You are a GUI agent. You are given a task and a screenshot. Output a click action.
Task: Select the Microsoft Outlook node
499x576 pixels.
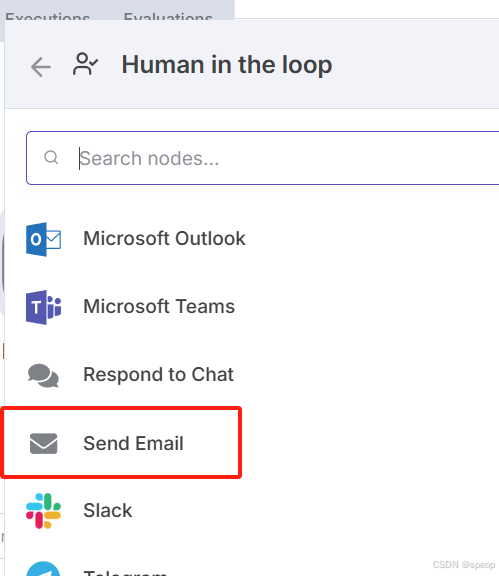pyautogui.click(x=252, y=239)
